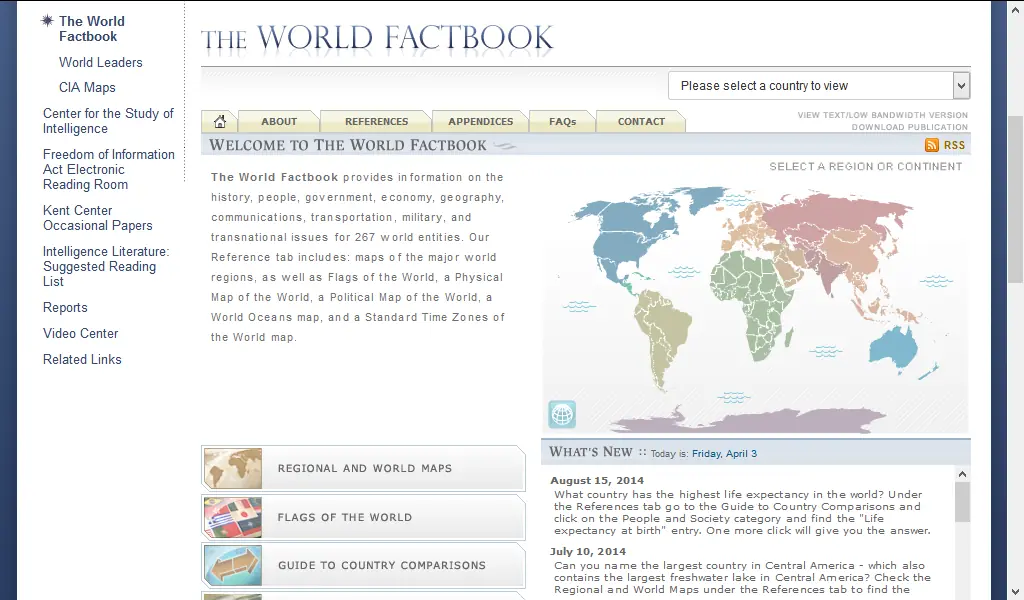This screenshot has width=1024, height=600.
Task: Click the page scrollbar down arrow
Action: (1016, 593)
